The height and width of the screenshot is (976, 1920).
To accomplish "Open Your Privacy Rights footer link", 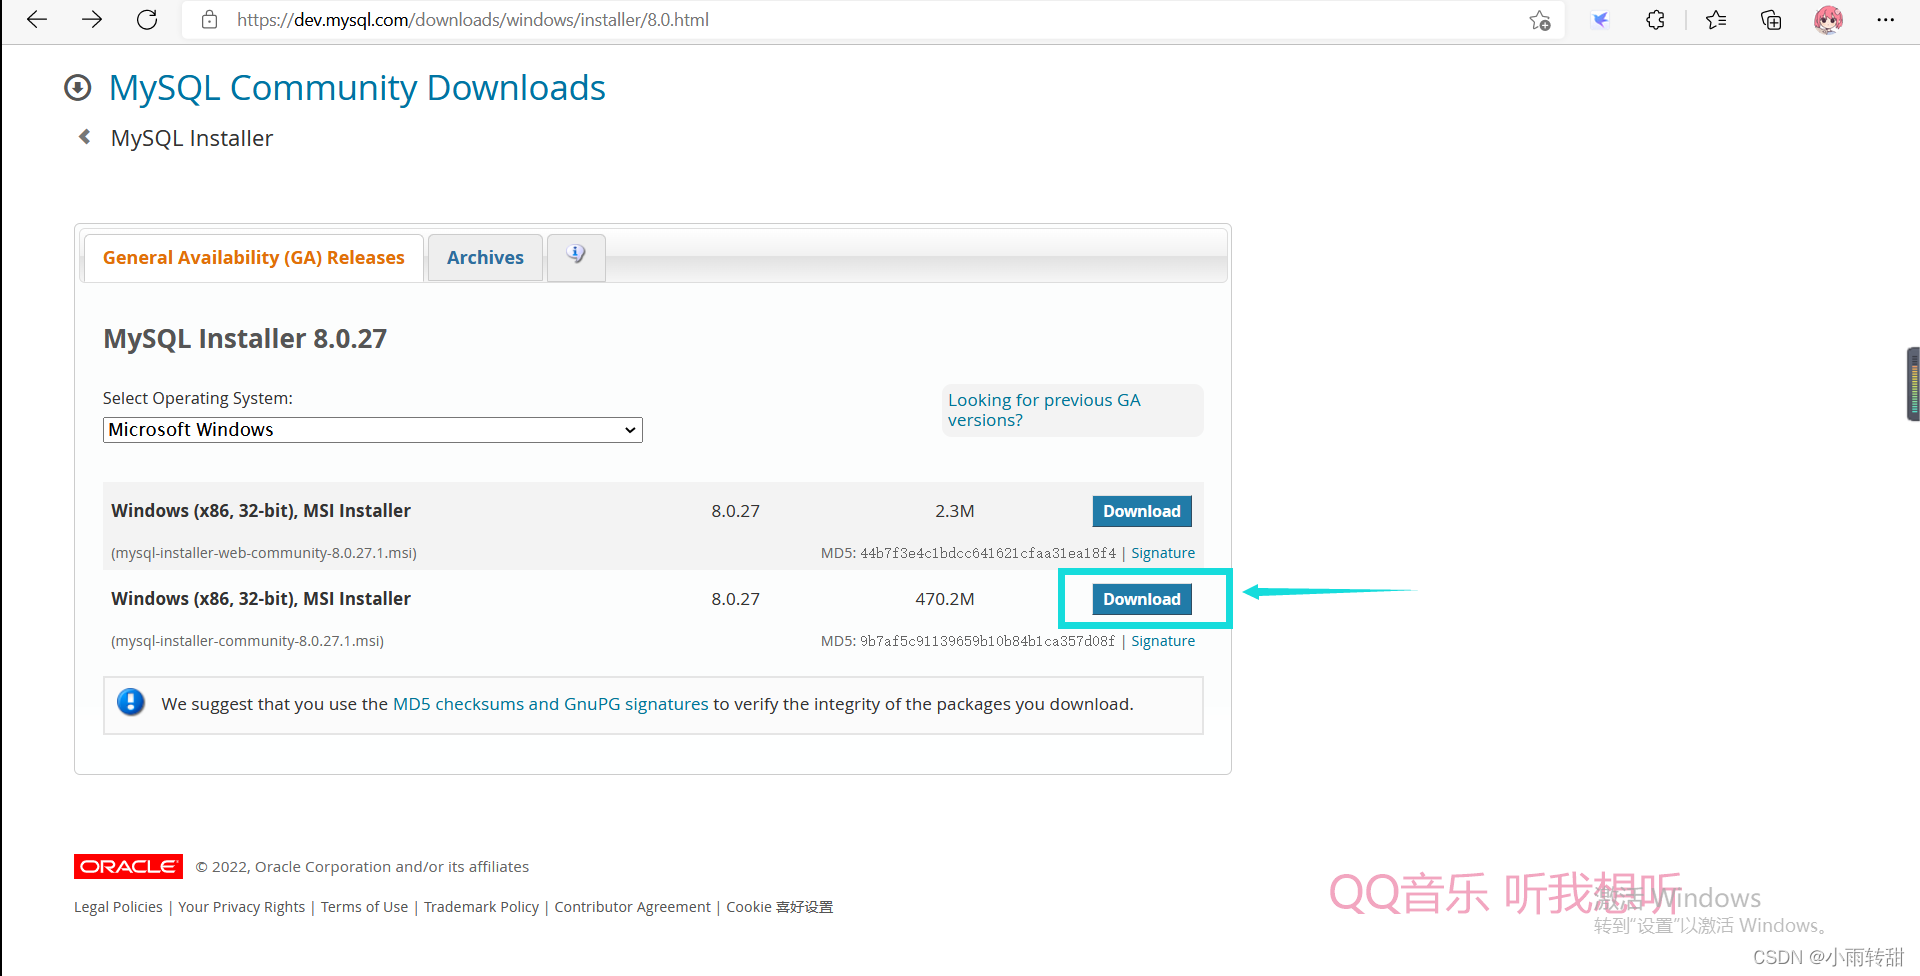I will (242, 907).
